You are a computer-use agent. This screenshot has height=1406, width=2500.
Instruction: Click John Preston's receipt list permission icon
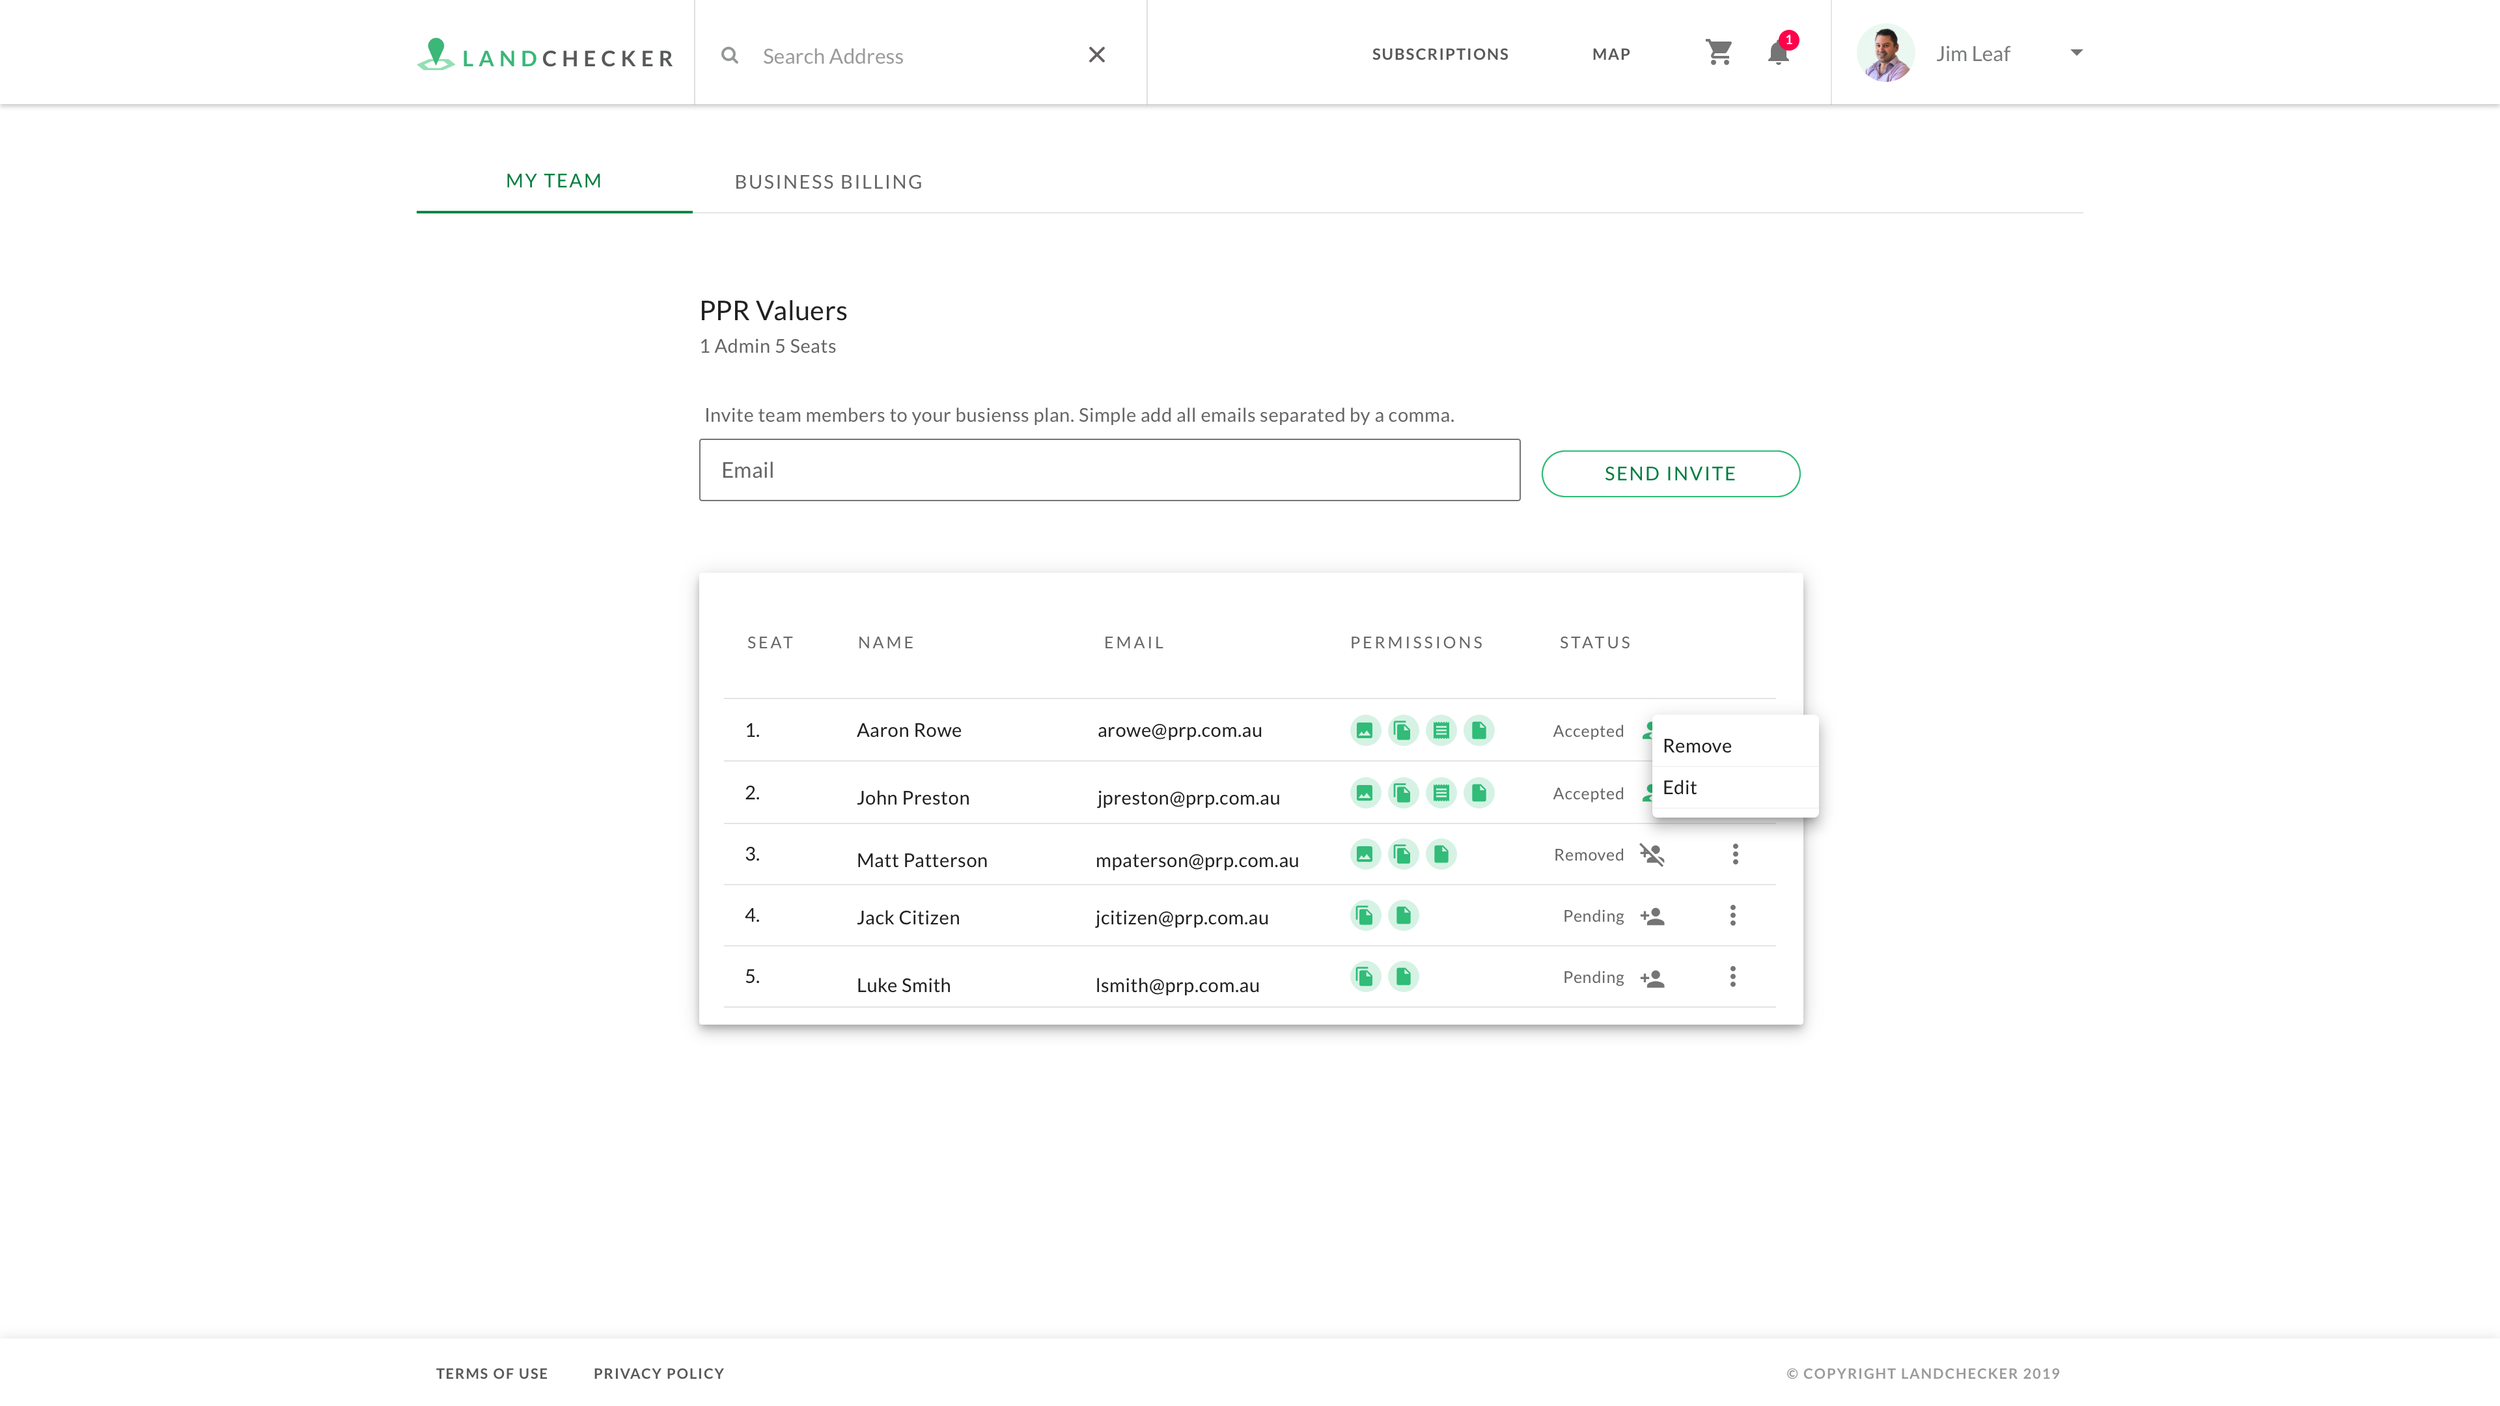click(1440, 794)
